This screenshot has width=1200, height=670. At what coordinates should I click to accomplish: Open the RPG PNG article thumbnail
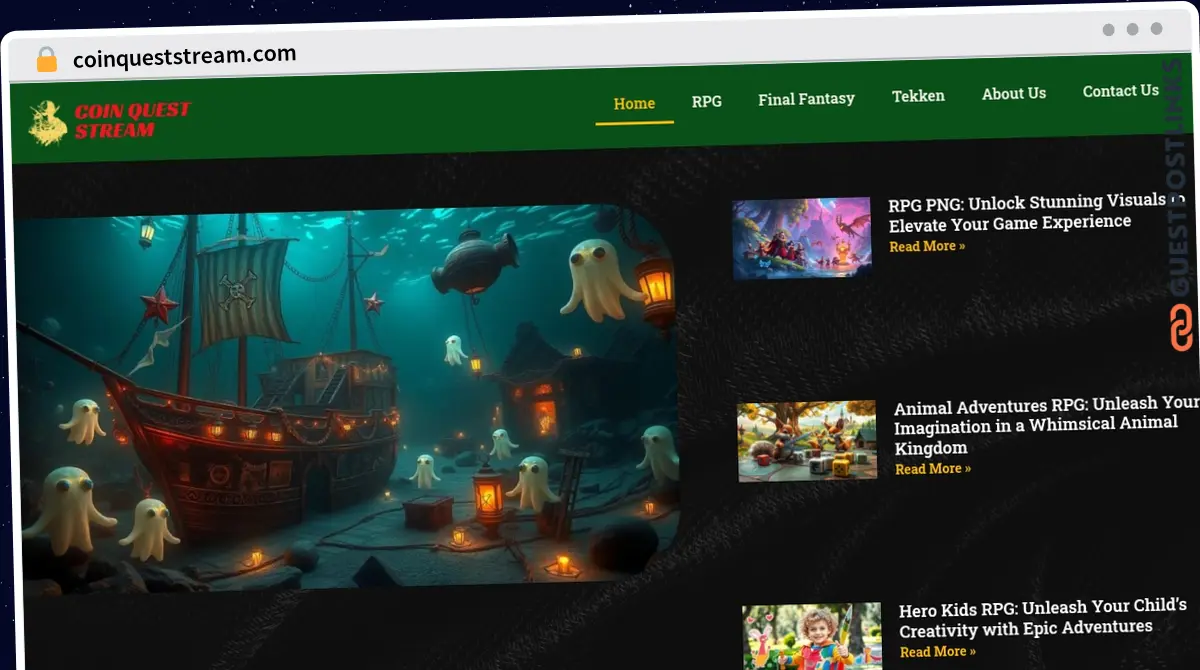click(802, 238)
